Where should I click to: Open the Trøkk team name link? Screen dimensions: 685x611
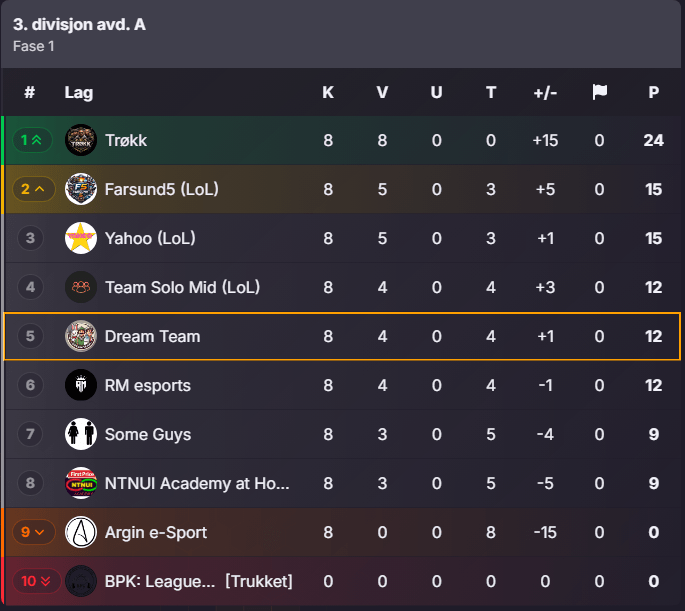126,140
